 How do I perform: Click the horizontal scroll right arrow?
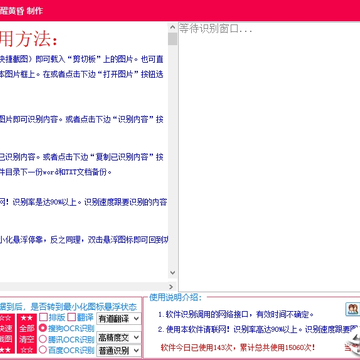pos(171,286)
